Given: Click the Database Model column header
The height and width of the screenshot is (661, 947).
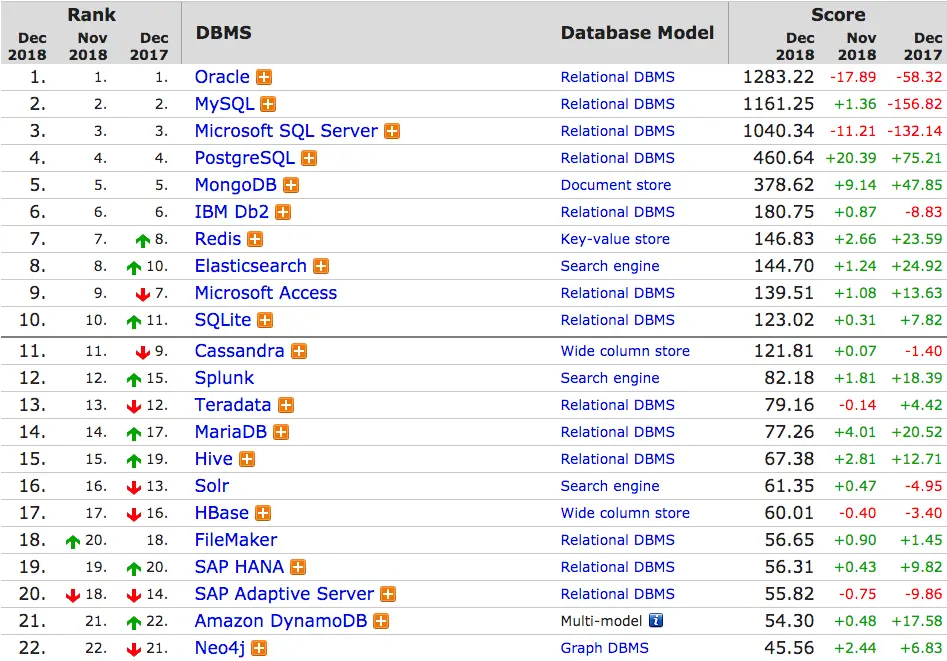Looking at the screenshot, I should click(x=637, y=33).
